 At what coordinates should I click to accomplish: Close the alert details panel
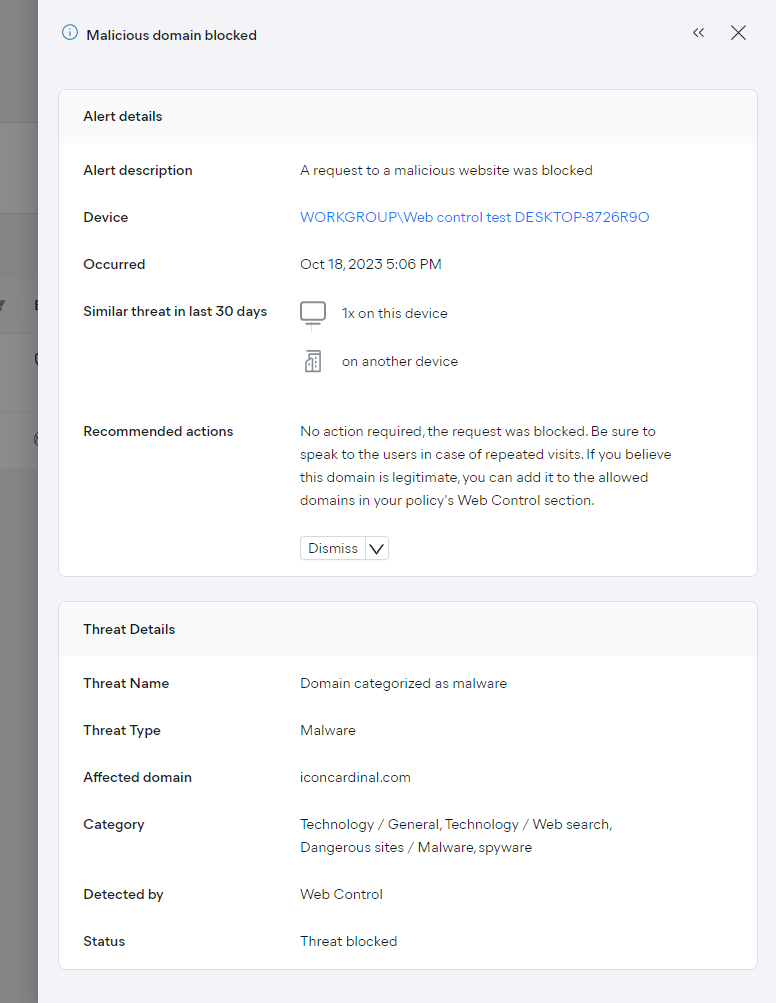[738, 33]
